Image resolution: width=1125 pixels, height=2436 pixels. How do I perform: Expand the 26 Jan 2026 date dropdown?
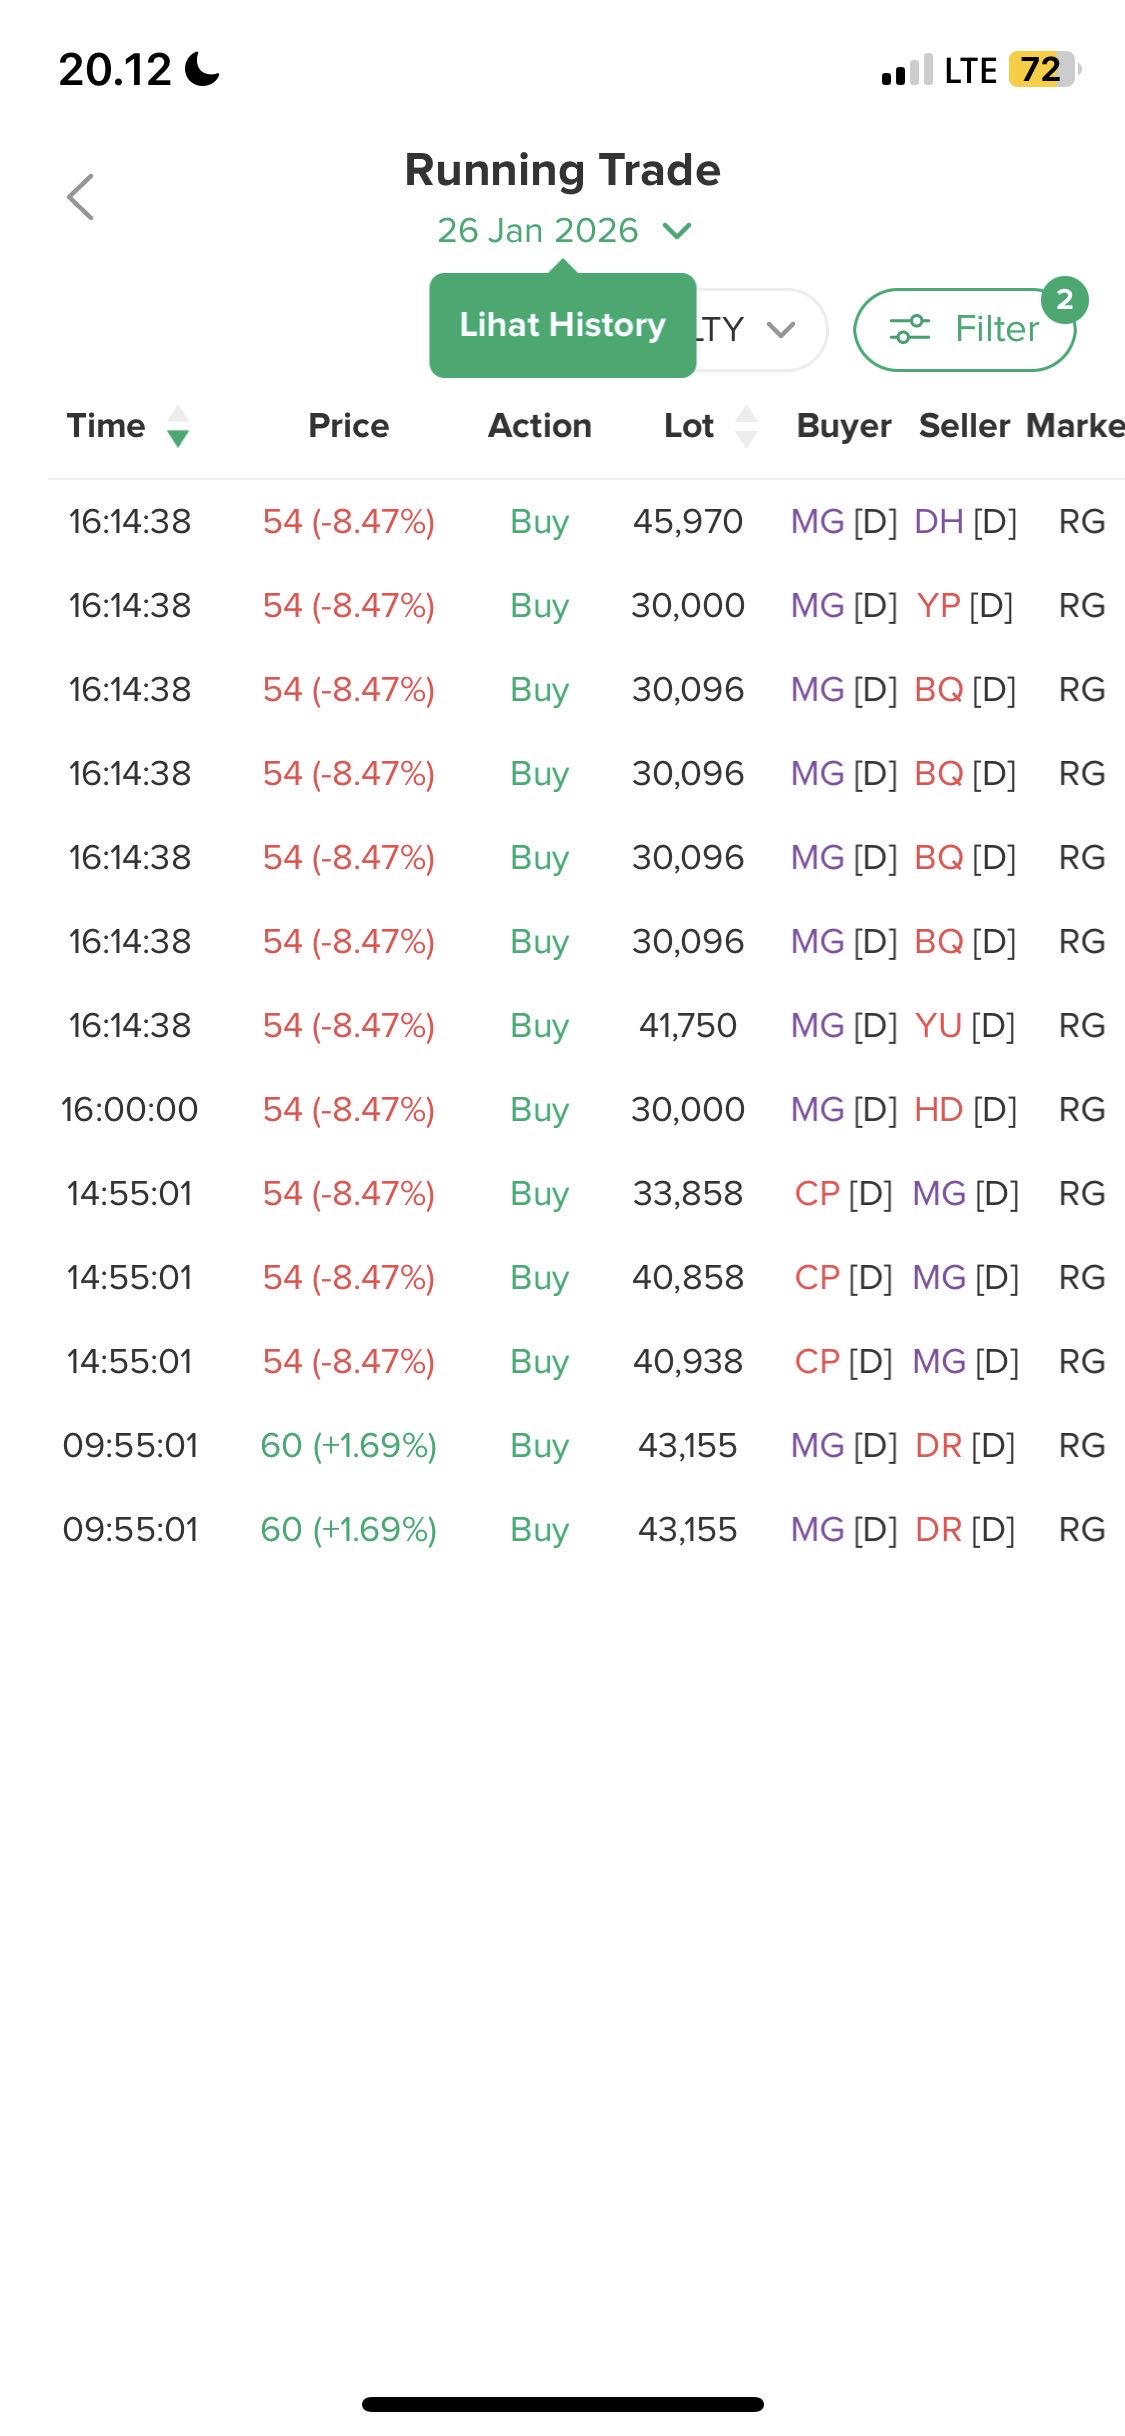point(538,231)
